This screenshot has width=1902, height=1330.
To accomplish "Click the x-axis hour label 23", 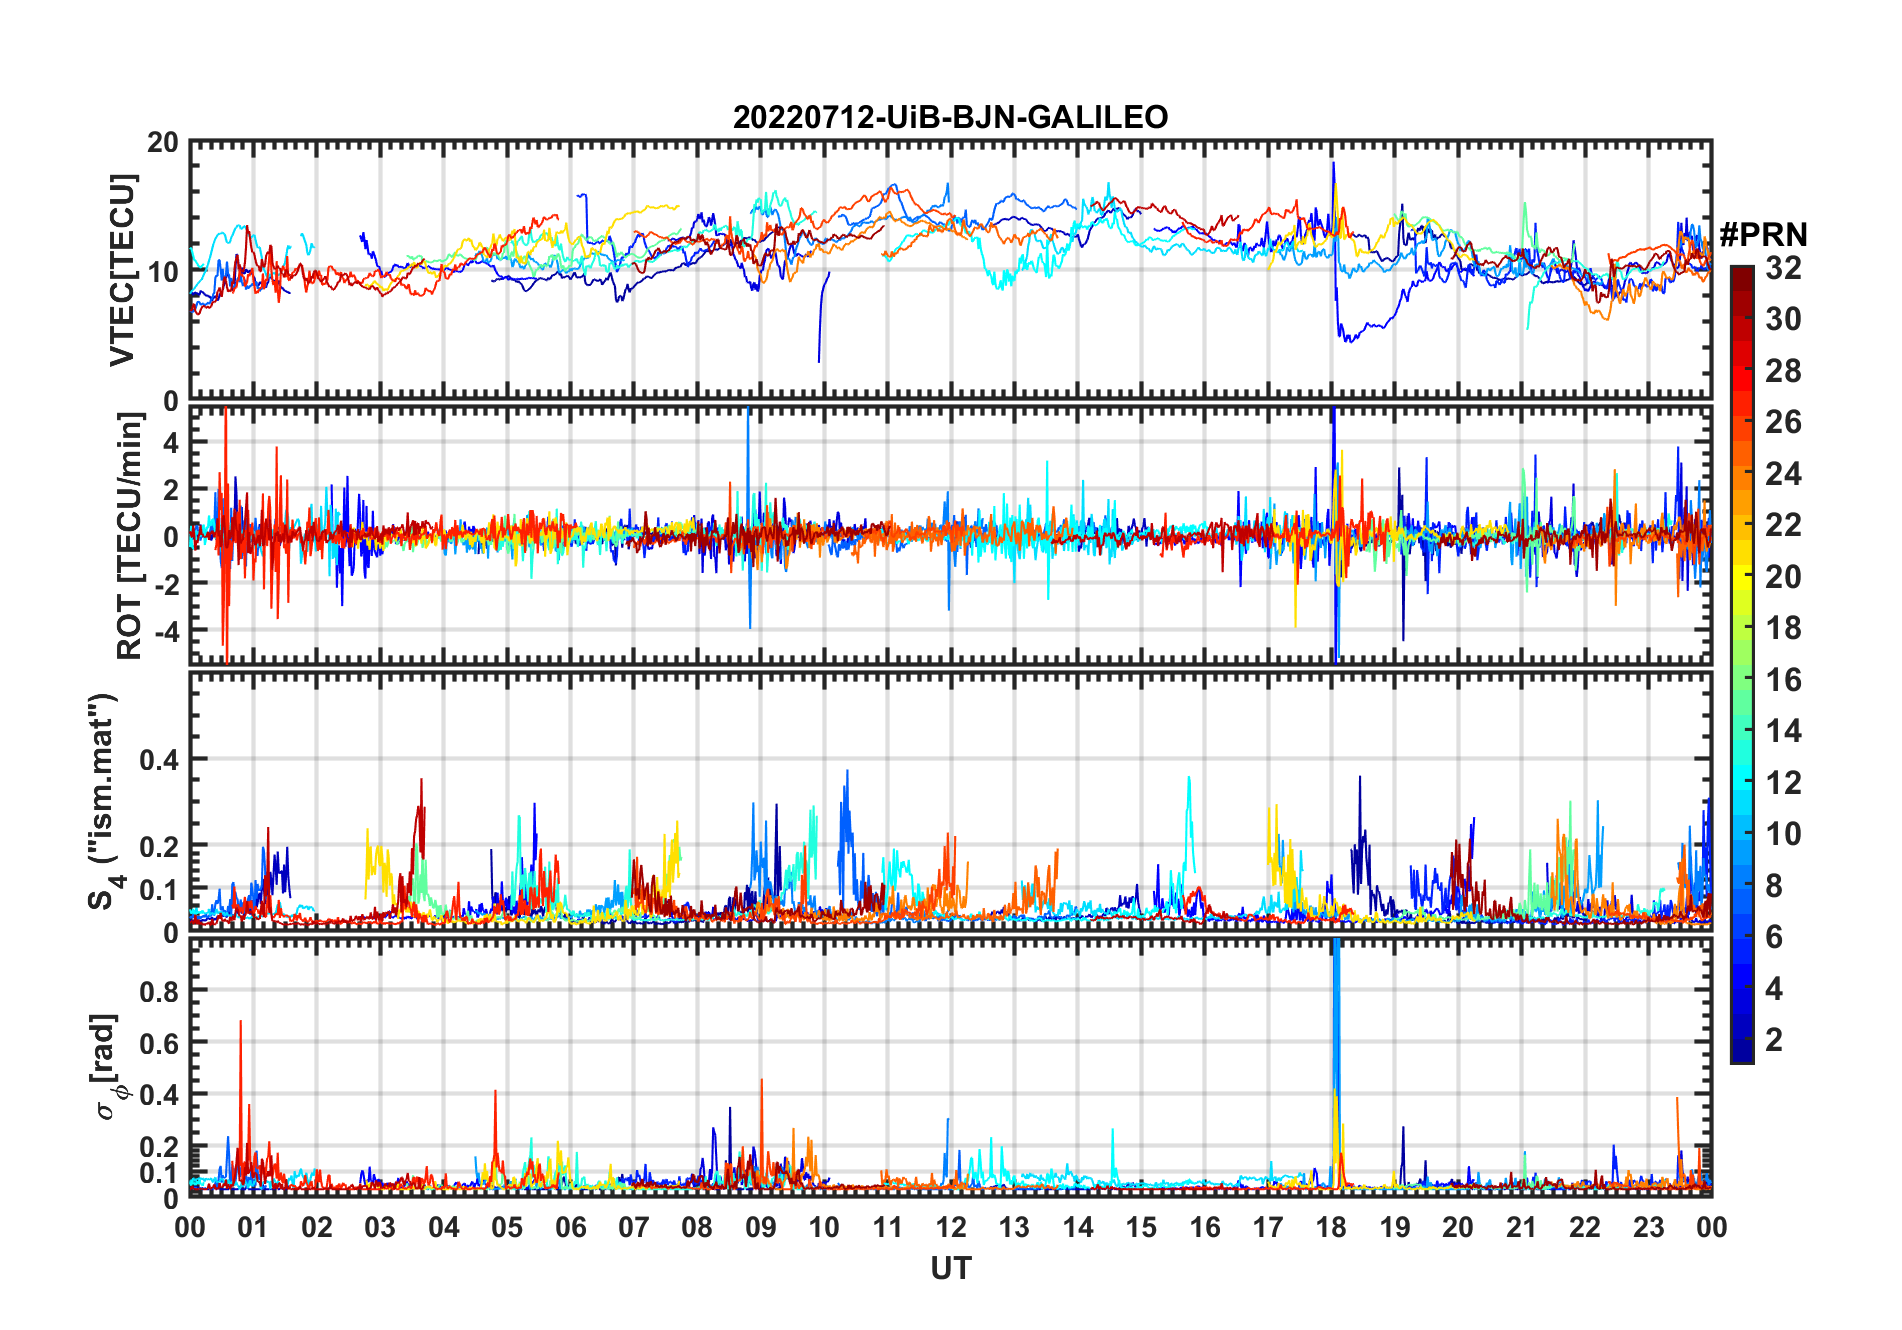I will 1649,1227.
